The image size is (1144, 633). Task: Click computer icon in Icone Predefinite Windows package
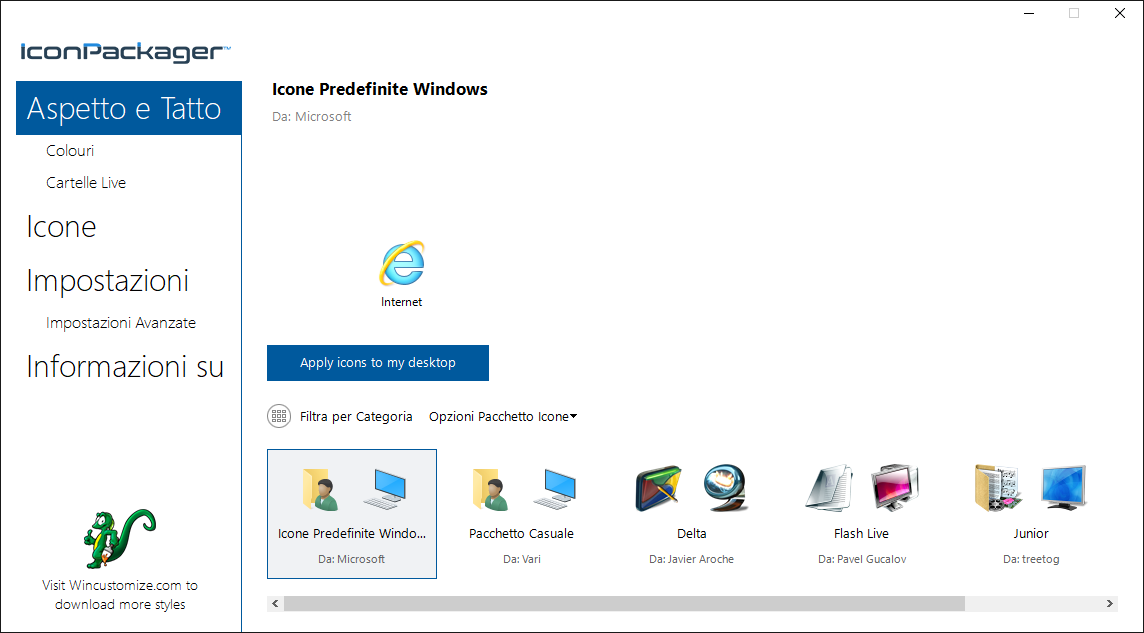384,488
